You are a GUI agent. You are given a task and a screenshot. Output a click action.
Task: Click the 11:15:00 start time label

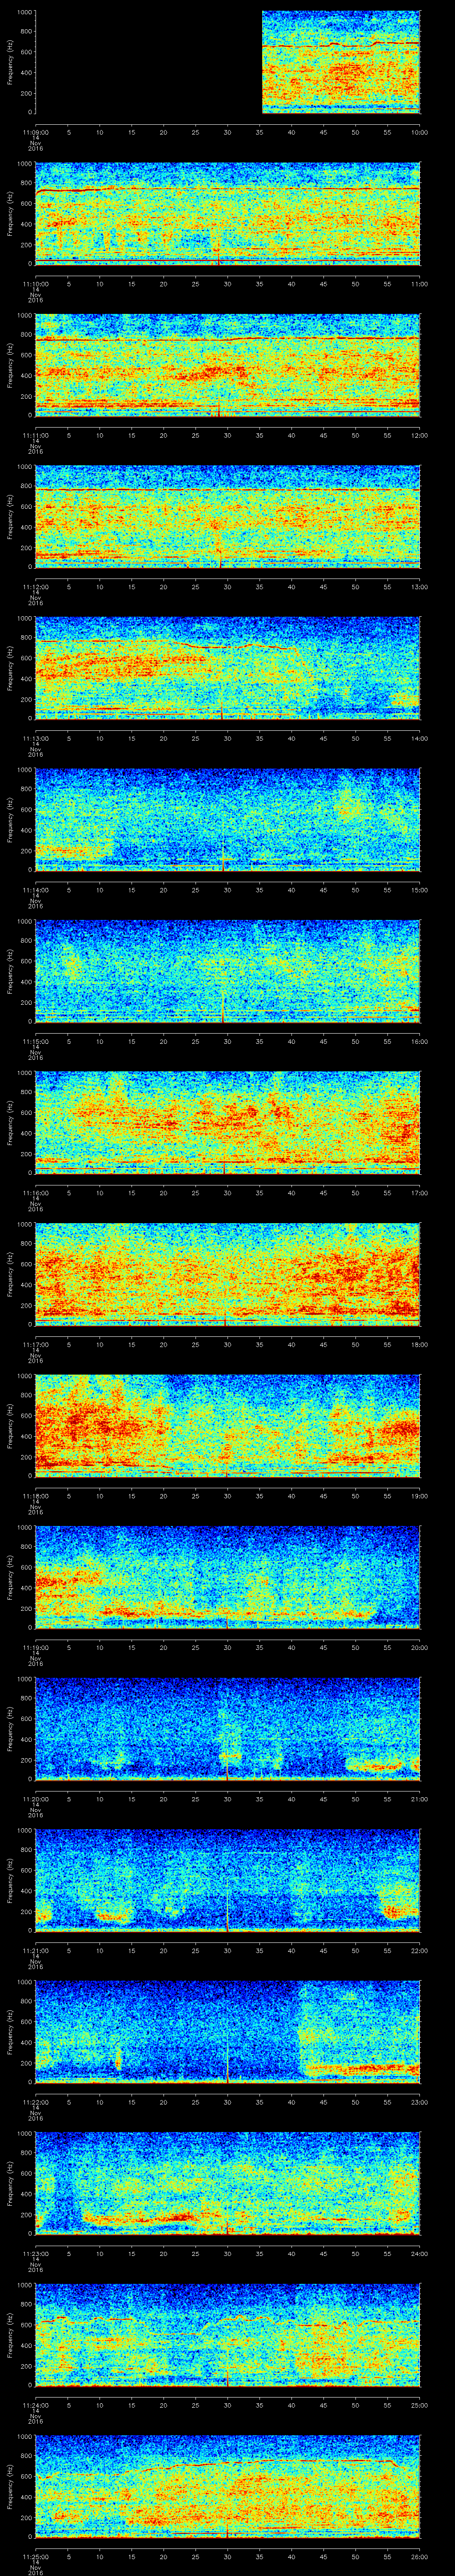coord(35,1041)
